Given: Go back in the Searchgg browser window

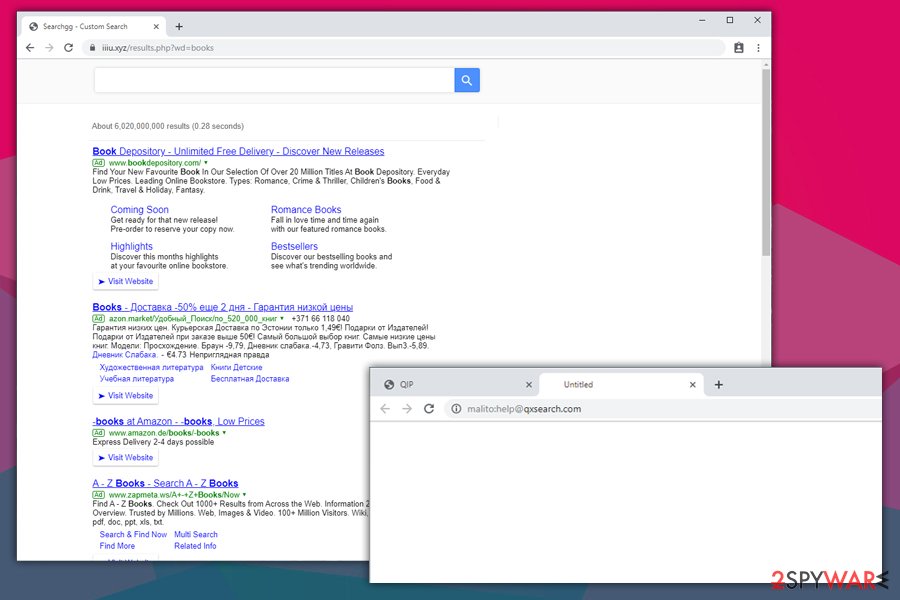Looking at the screenshot, I should click(x=30, y=48).
